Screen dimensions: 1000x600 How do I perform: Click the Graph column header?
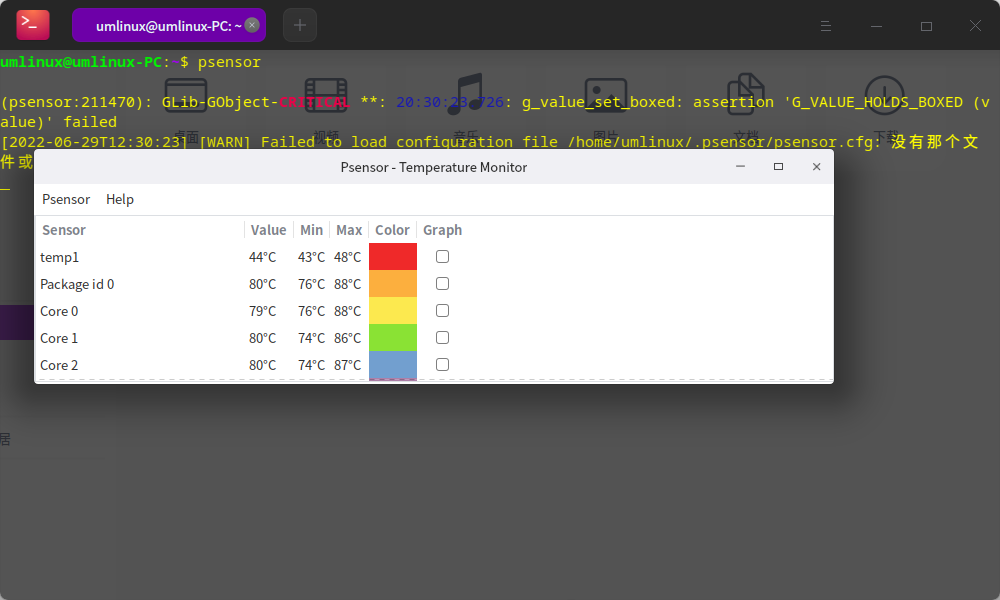pos(443,230)
